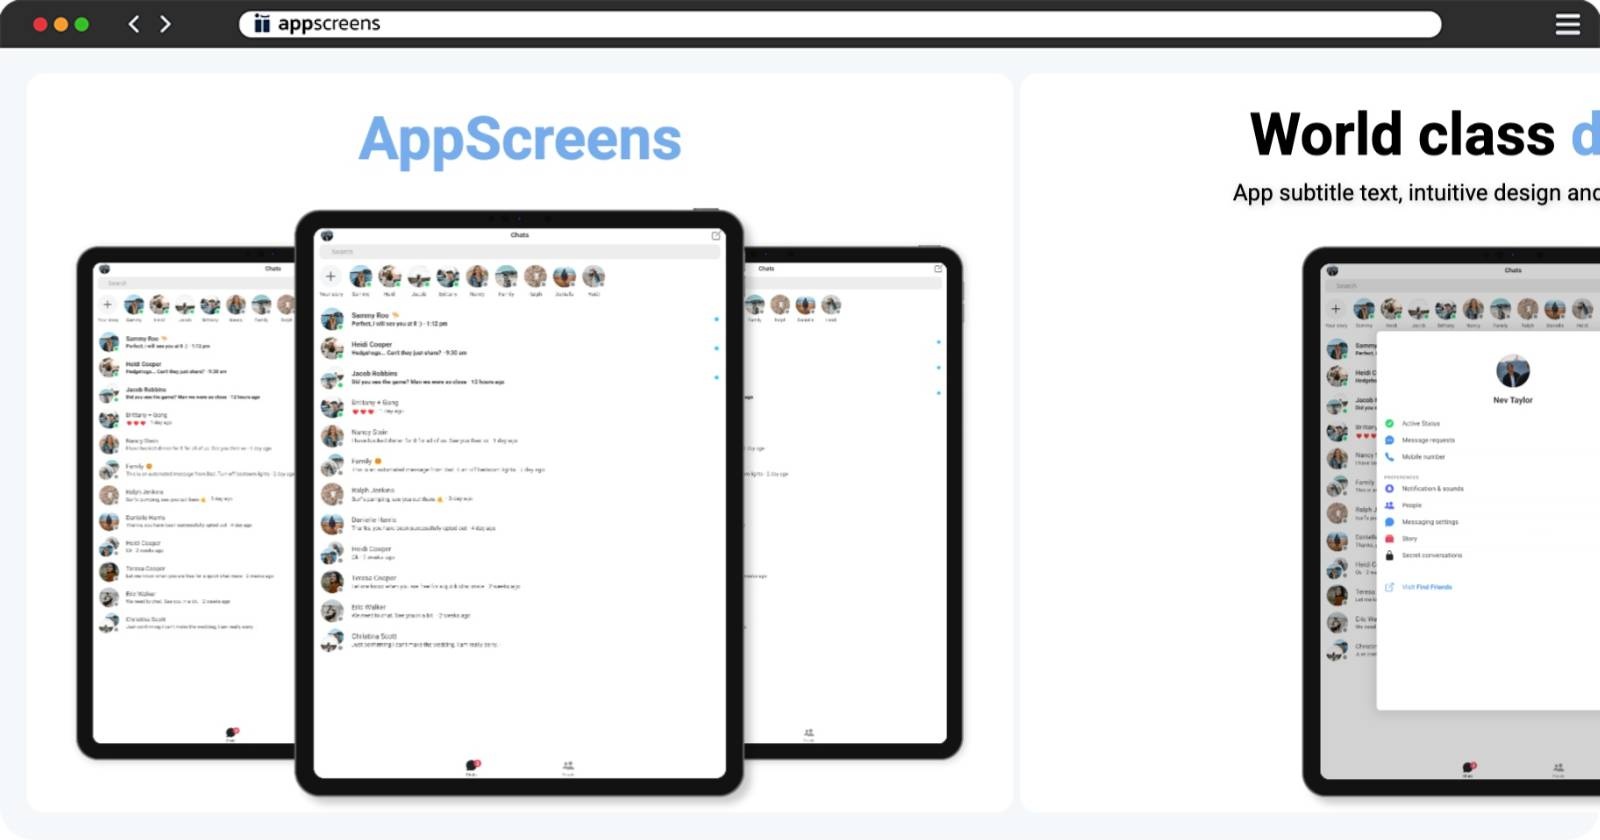Tap the compose icon on the front tablet
This screenshot has height=840, width=1600.
[x=716, y=236]
